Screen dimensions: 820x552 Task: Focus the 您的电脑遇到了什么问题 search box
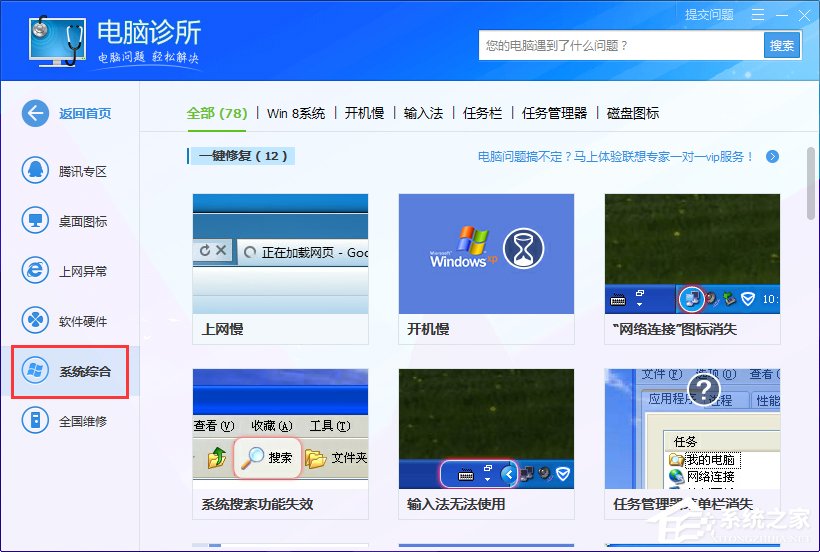click(621, 45)
